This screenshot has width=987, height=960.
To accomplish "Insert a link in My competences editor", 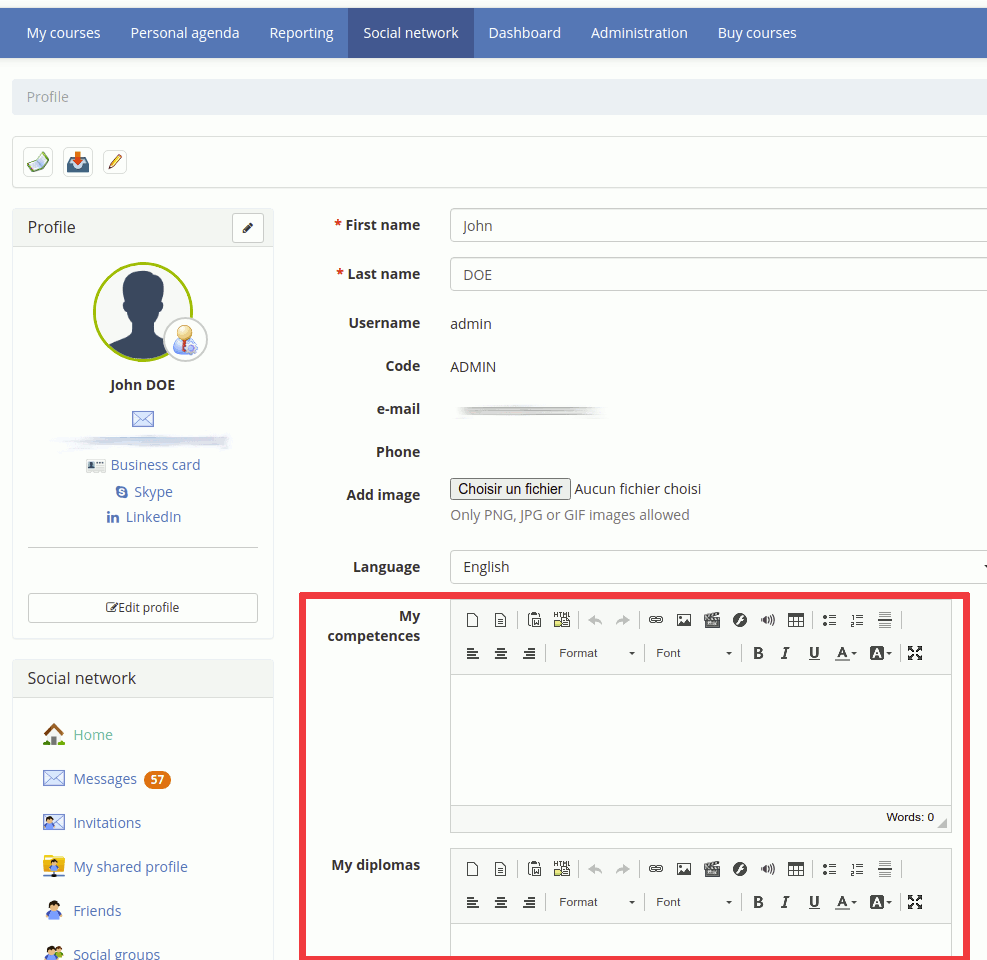I will tap(656, 619).
